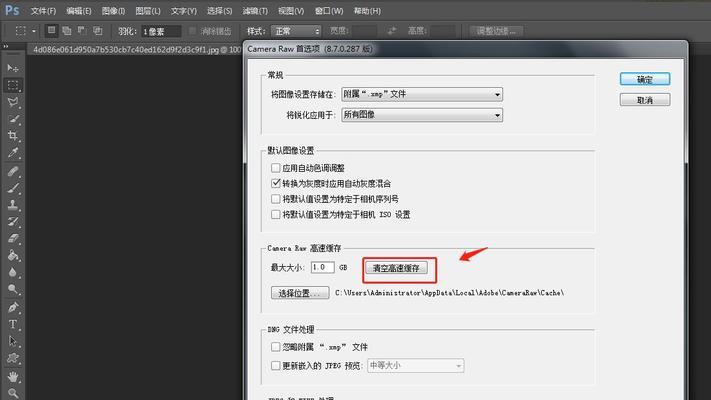Open the 滤镜(T) menu
This screenshot has height=400, width=711.
pos(255,11)
